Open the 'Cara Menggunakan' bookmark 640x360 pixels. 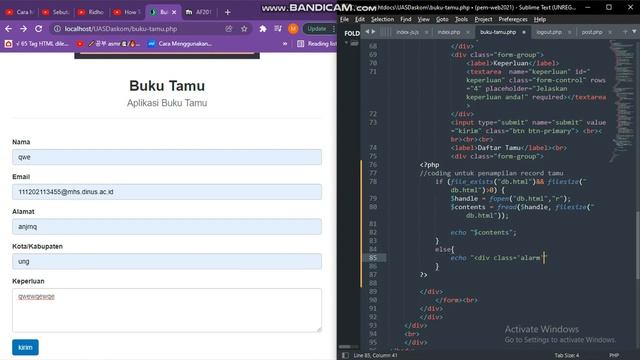tap(180, 44)
